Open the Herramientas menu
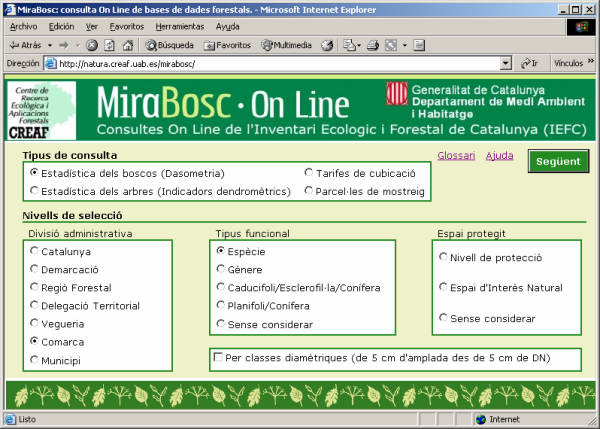 (x=179, y=26)
